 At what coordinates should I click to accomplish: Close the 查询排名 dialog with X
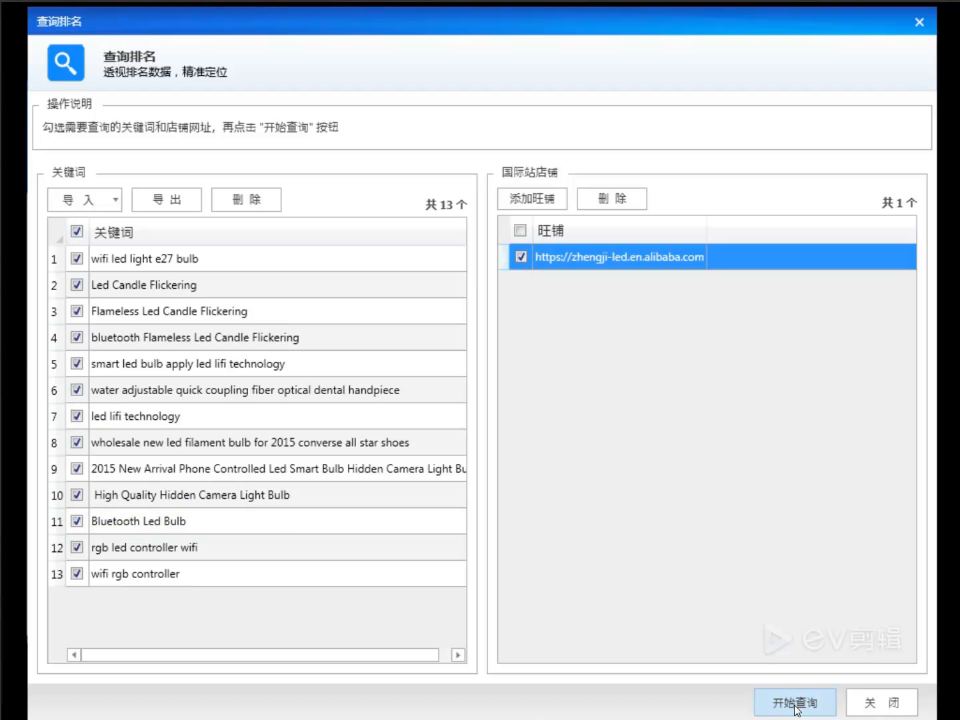919,22
